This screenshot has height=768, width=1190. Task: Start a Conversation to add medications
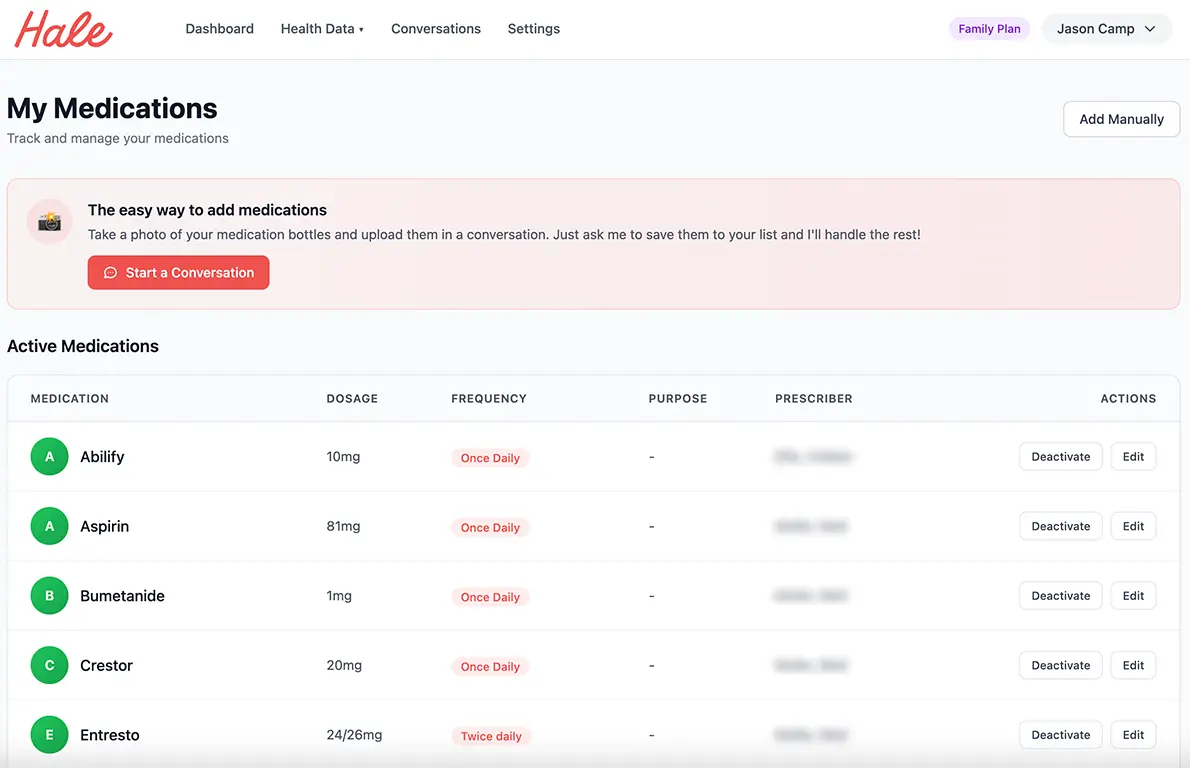tap(178, 272)
